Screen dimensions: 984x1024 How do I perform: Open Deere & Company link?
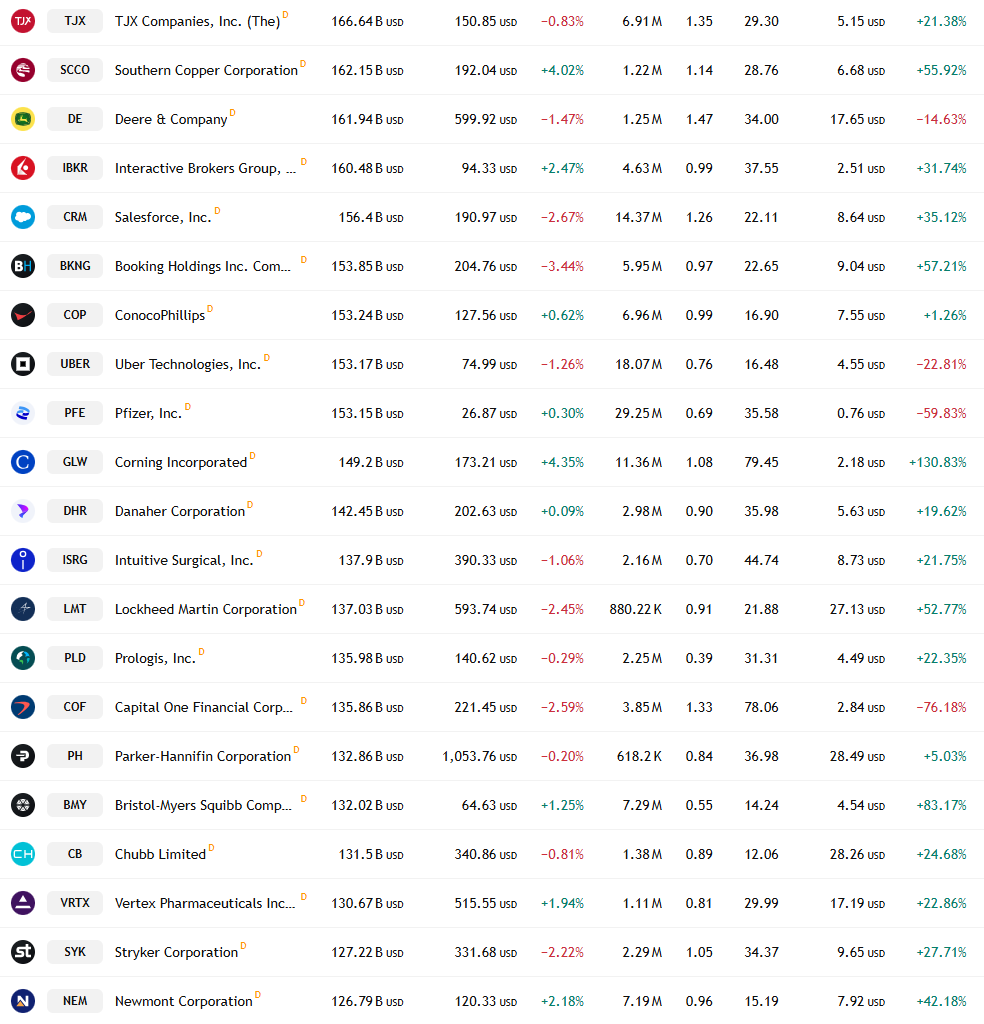click(171, 120)
